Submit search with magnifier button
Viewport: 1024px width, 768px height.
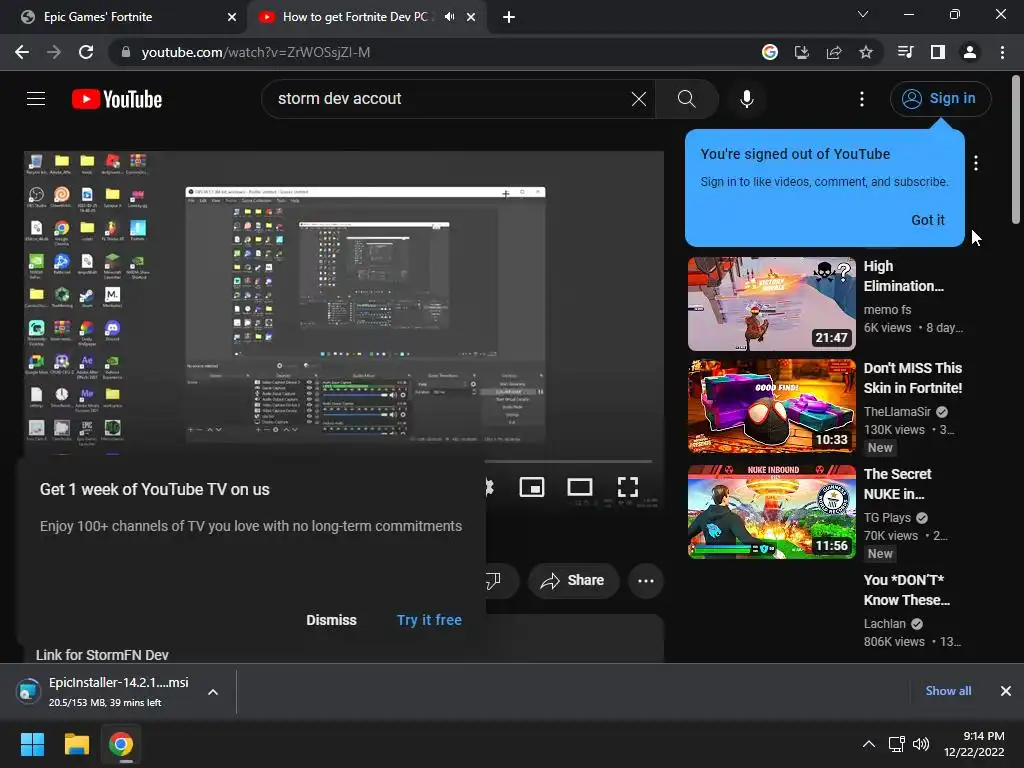pyautogui.click(x=686, y=99)
